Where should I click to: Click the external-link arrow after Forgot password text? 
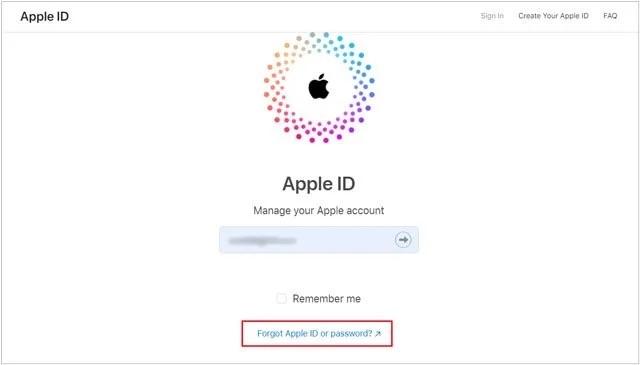pyautogui.click(x=378, y=334)
